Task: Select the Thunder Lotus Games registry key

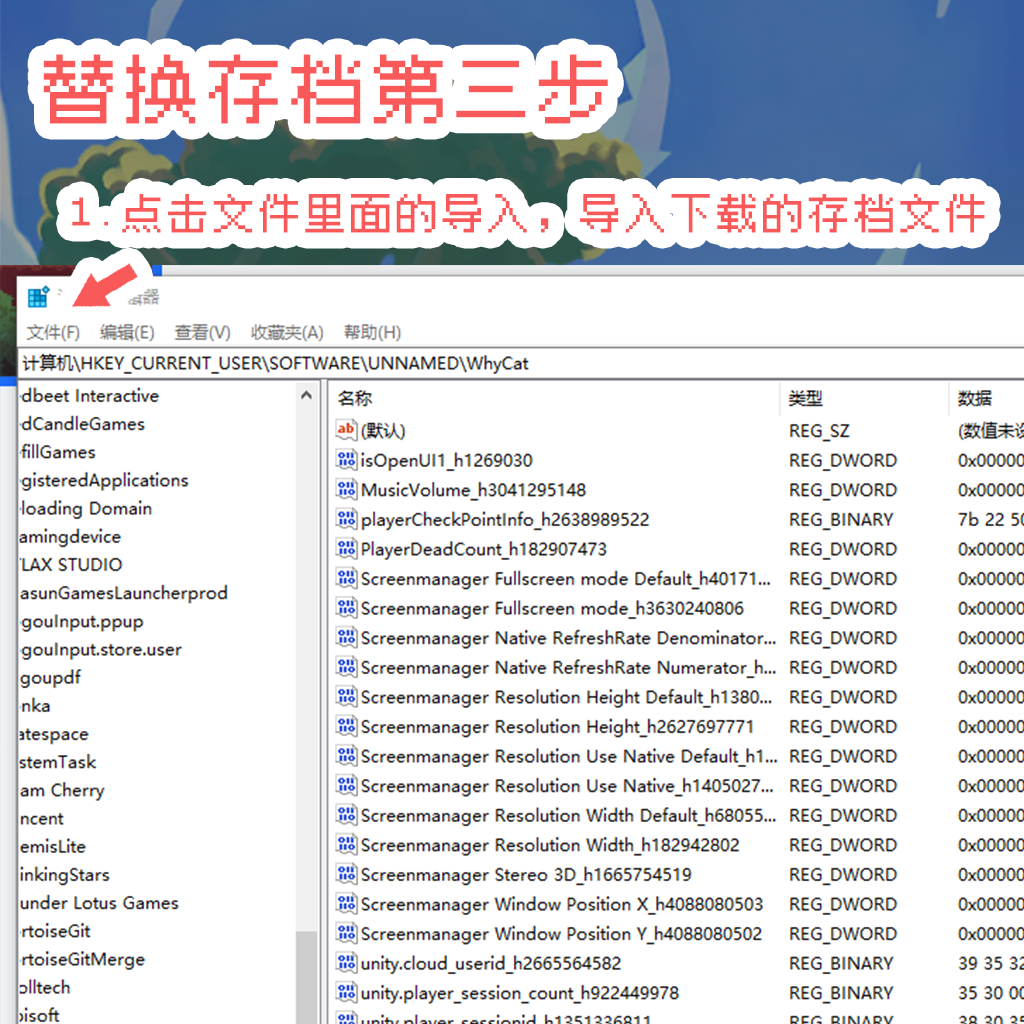Action: click(98, 903)
